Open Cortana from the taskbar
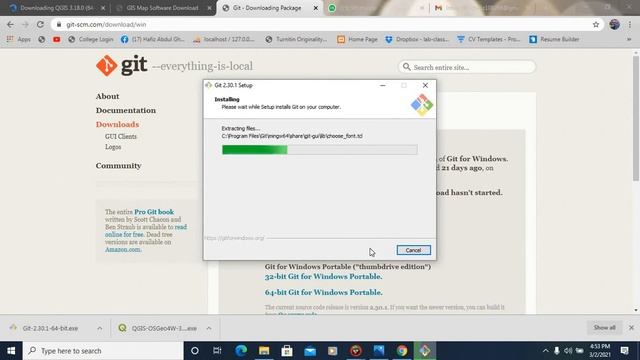 tap(195, 351)
